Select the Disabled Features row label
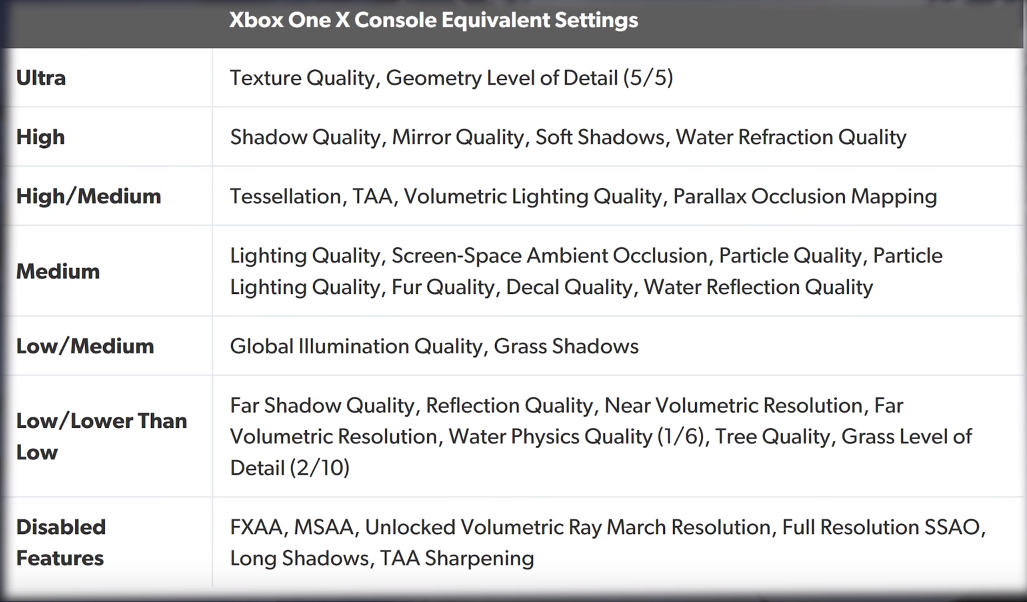The width and height of the screenshot is (1027, 602). [61, 542]
